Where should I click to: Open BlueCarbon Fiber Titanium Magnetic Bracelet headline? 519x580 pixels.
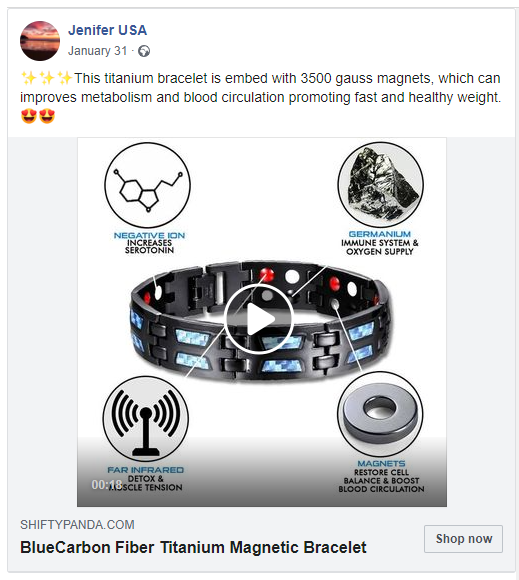(193, 547)
